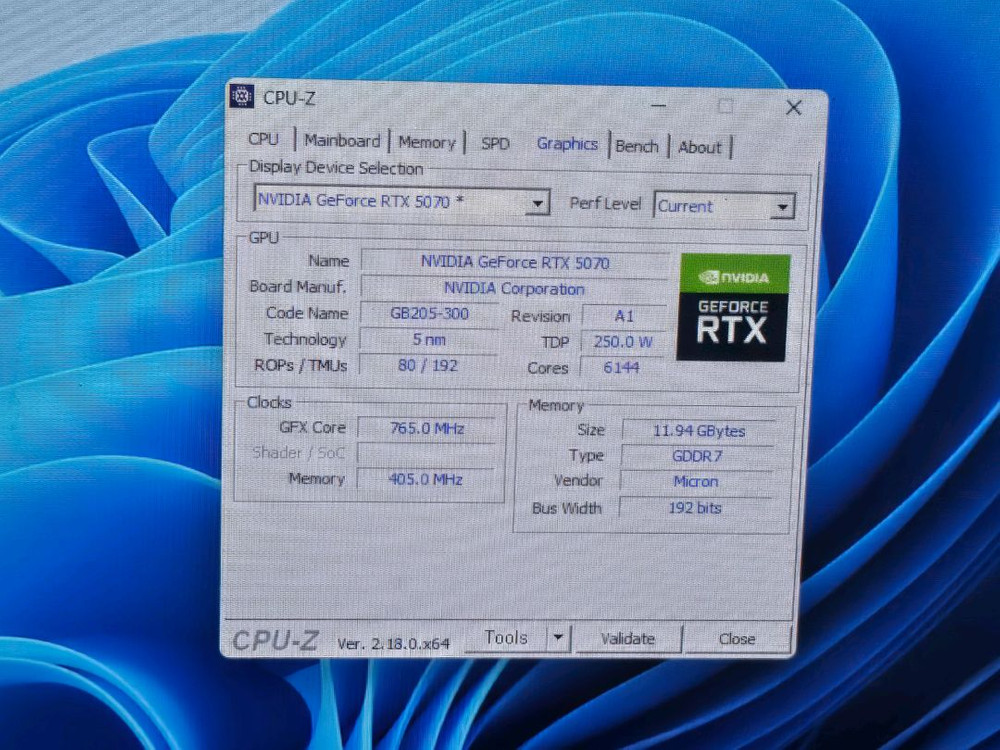
Task: Click the CPU-Z logo in the title bar
Action: 241,97
